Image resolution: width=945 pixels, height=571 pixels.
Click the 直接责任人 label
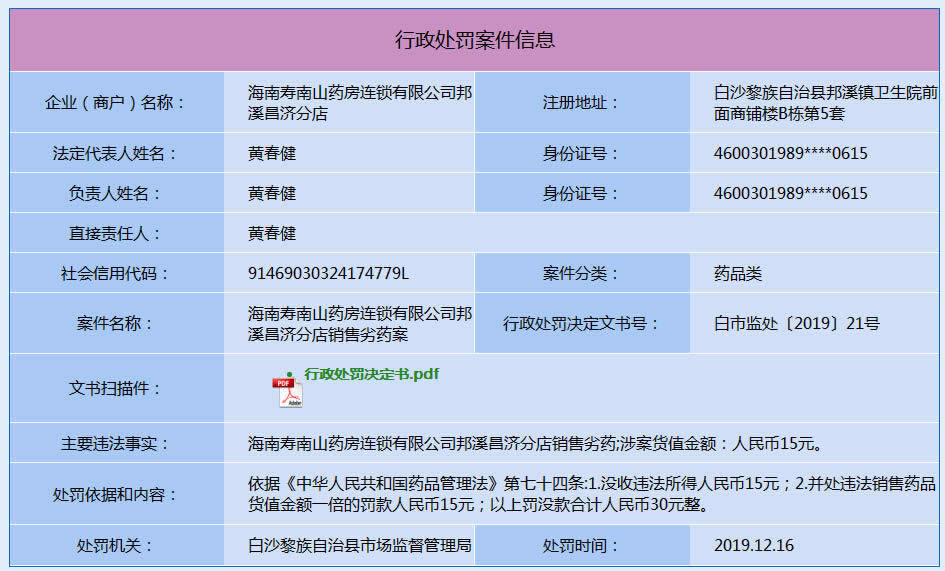click(x=114, y=233)
